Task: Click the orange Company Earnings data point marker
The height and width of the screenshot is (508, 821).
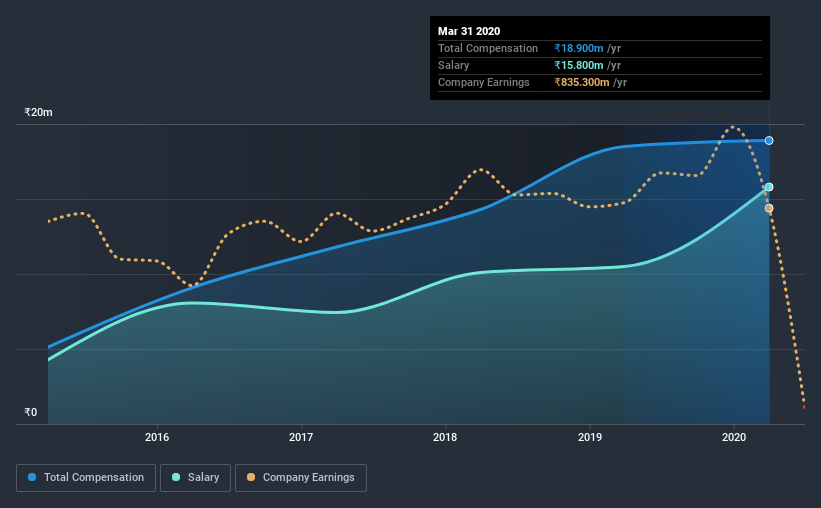Action: pyautogui.click(x=769, y=208)
